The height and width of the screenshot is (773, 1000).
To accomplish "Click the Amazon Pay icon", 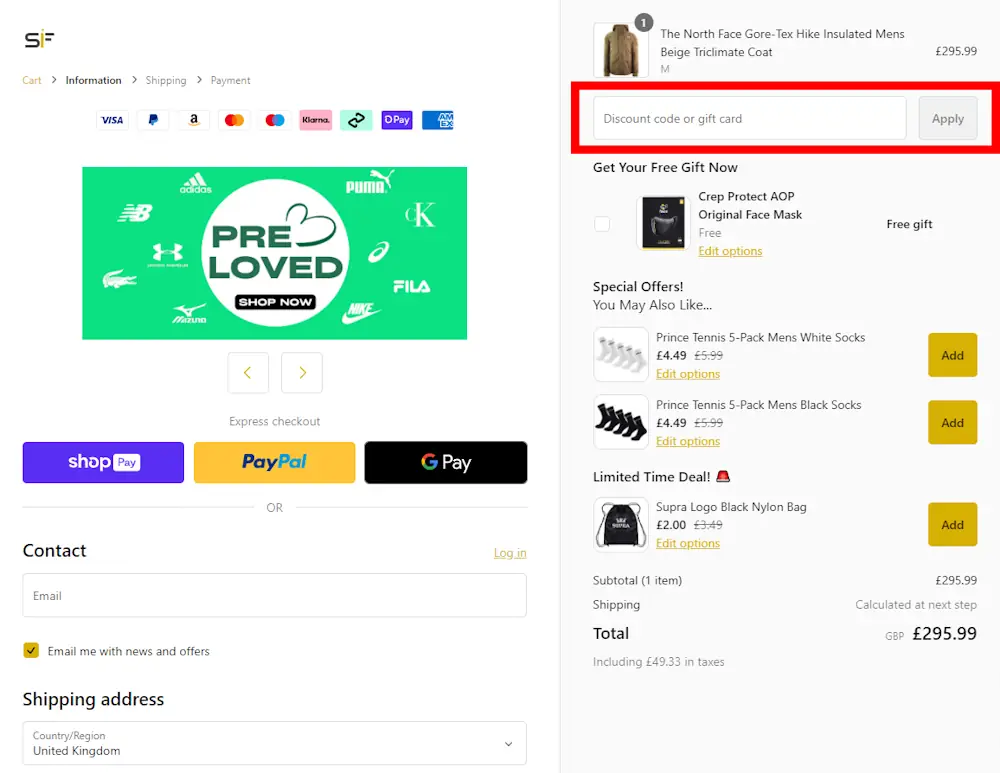I will point(193,120).
